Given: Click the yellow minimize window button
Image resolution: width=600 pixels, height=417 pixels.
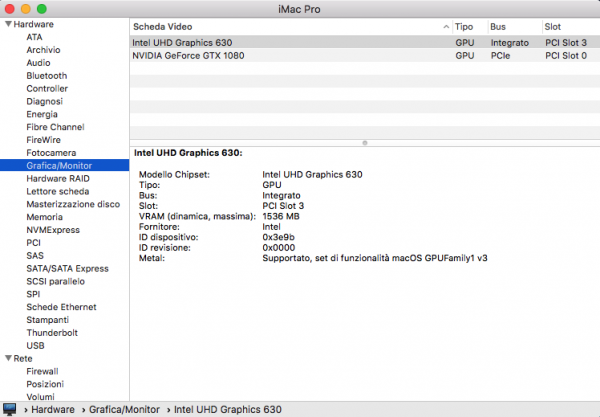Looking at the screenshot, I should (26, 9).
